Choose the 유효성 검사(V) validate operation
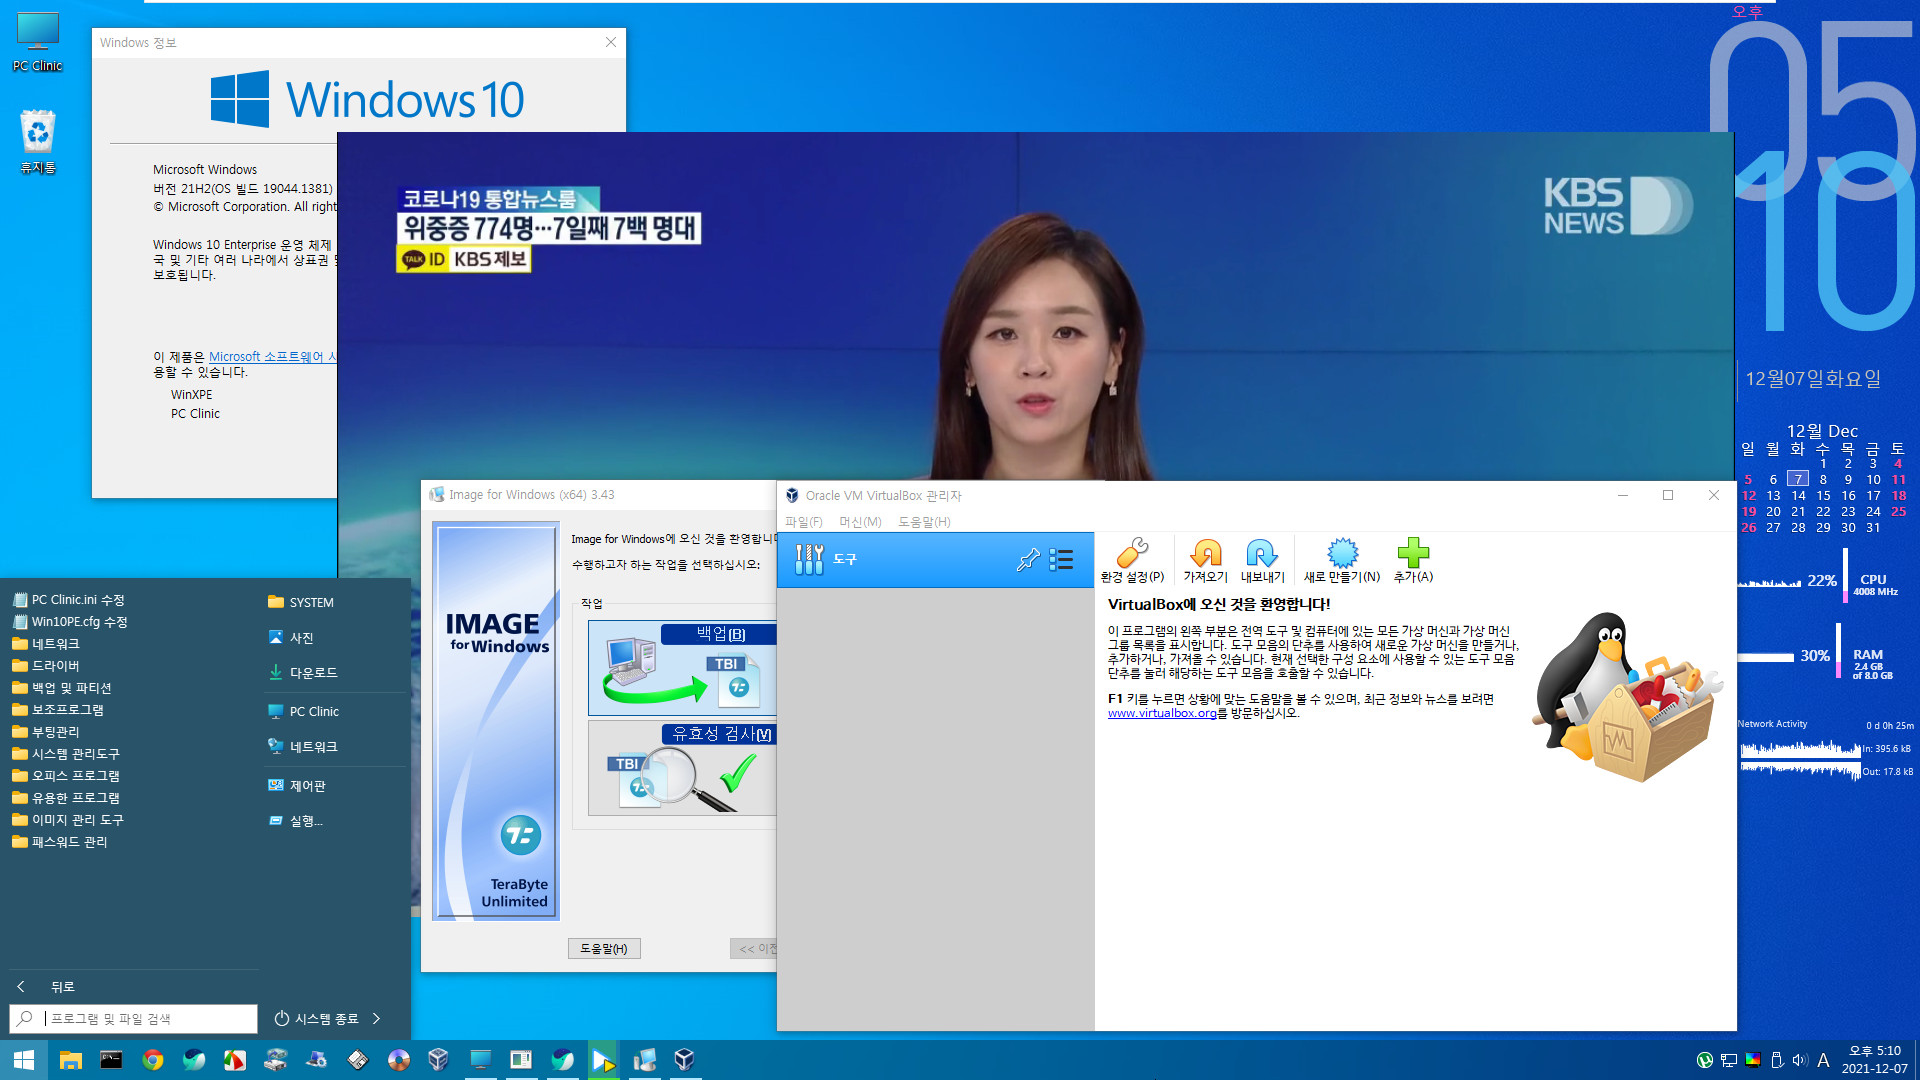The width and height of the screenshot is (1920, 1080). point(682,768)
